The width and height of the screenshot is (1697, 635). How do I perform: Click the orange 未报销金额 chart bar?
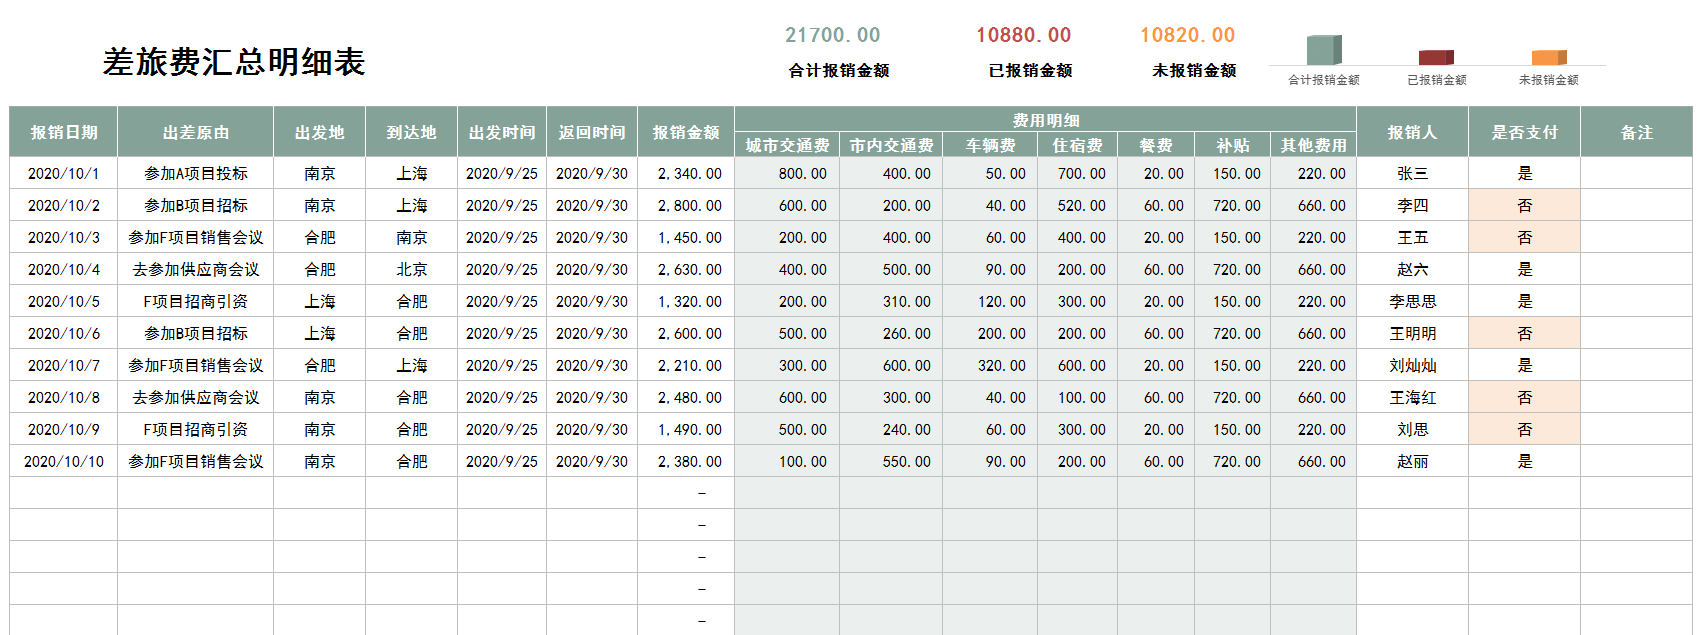[x=1548, y=58]
